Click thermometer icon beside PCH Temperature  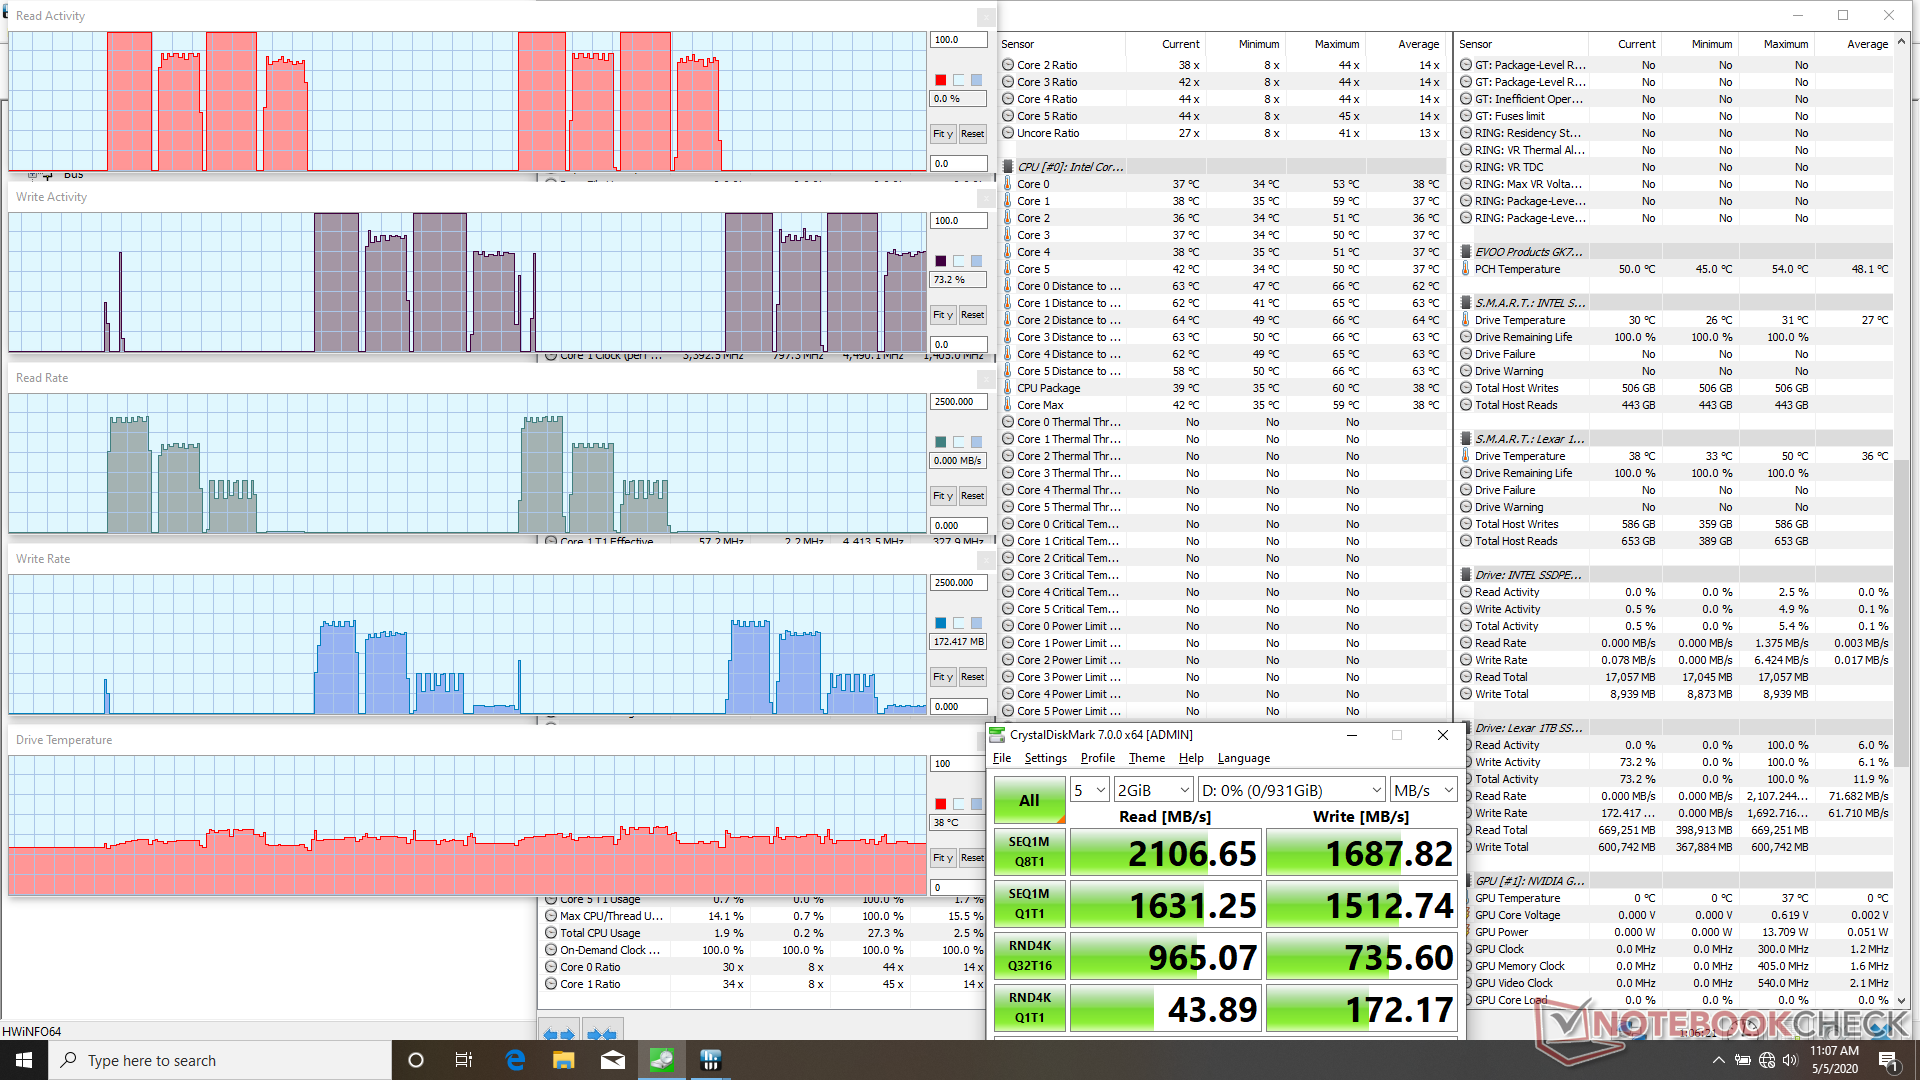point(1465,269)
